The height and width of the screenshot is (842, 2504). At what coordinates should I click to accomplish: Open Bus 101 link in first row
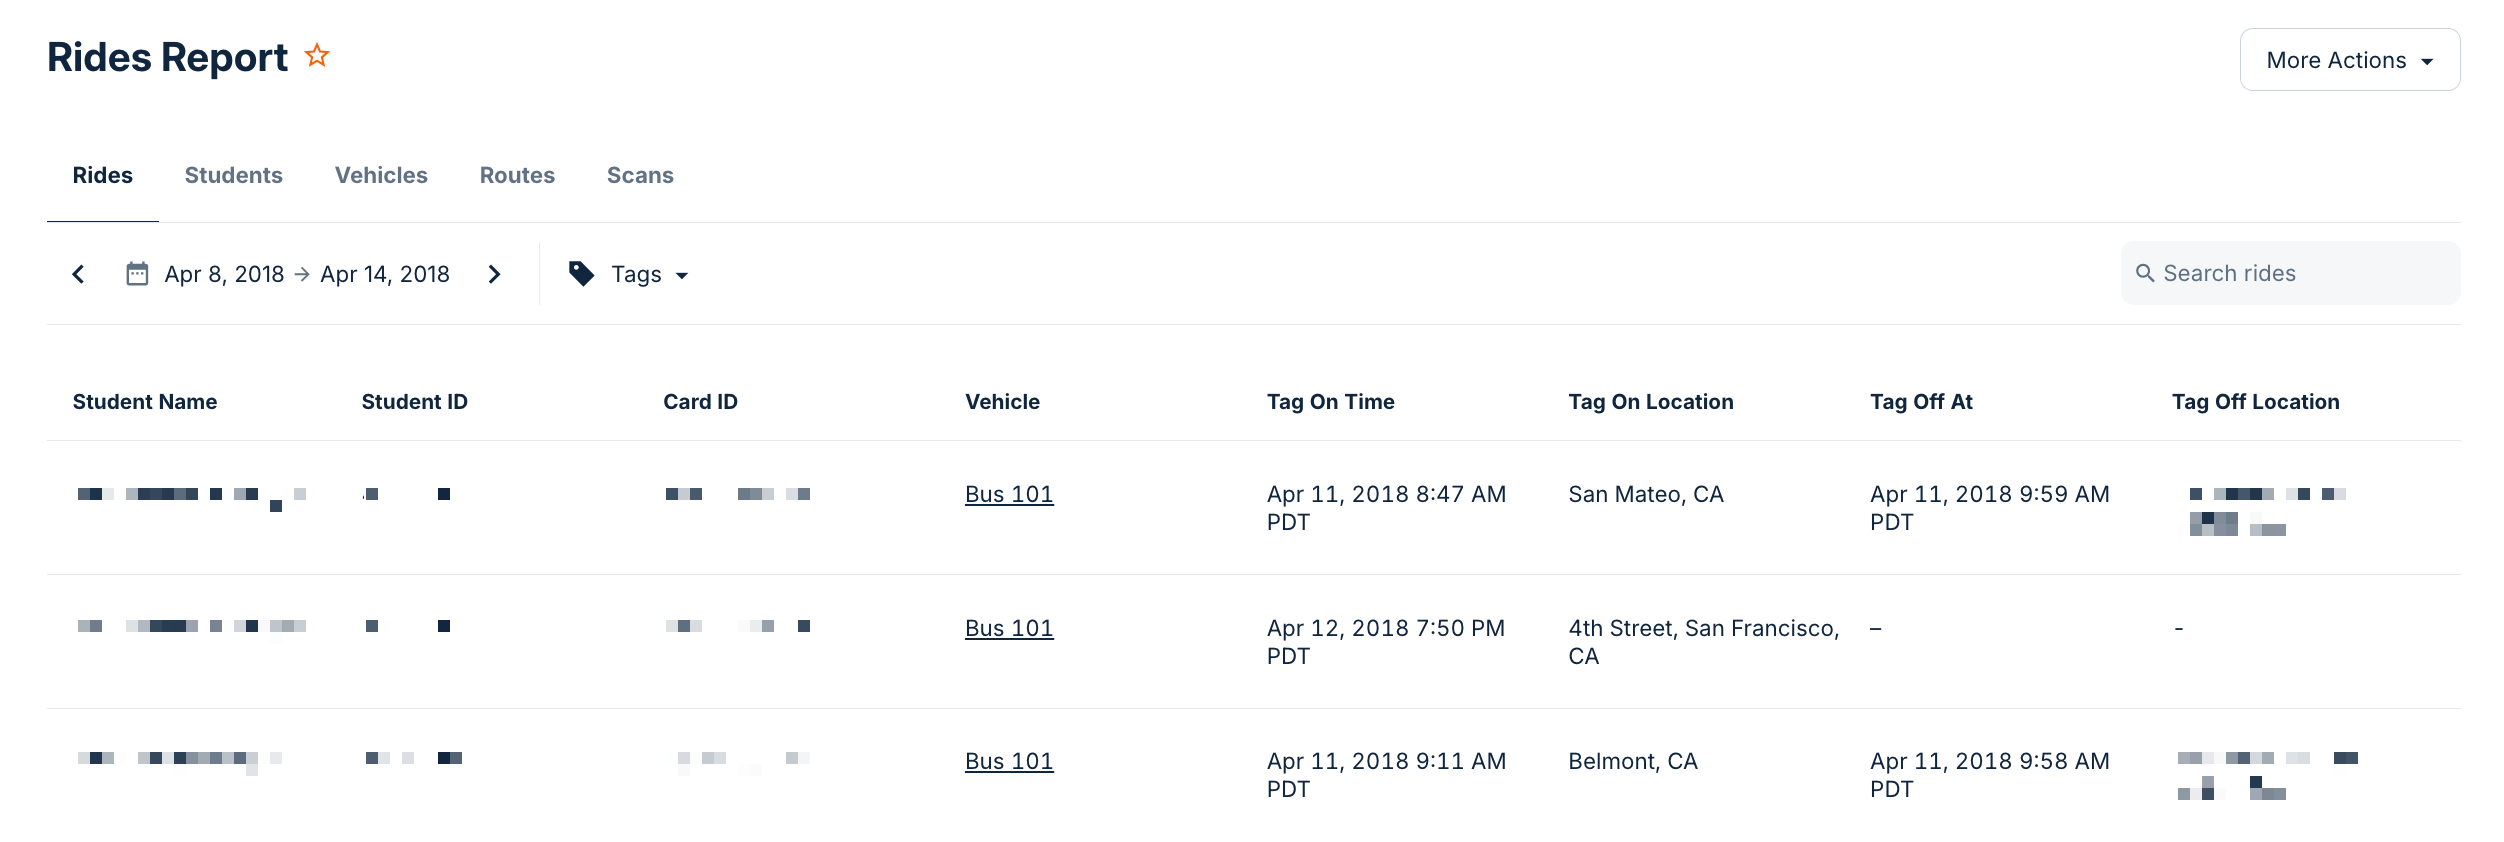[x=1009, y=494]
